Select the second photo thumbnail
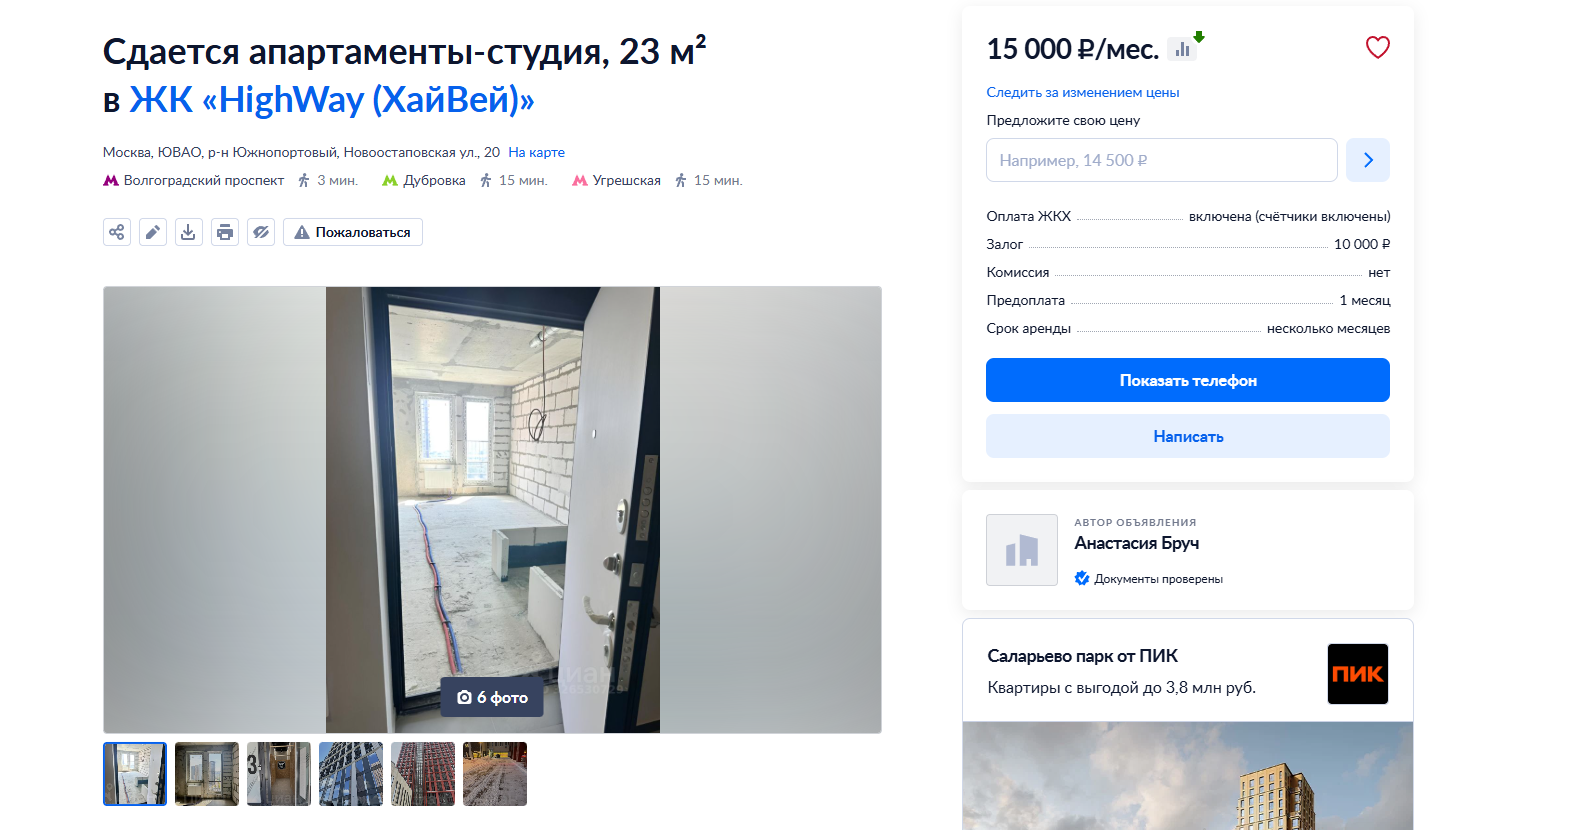Screen dimensions: 1571x830 207,774
